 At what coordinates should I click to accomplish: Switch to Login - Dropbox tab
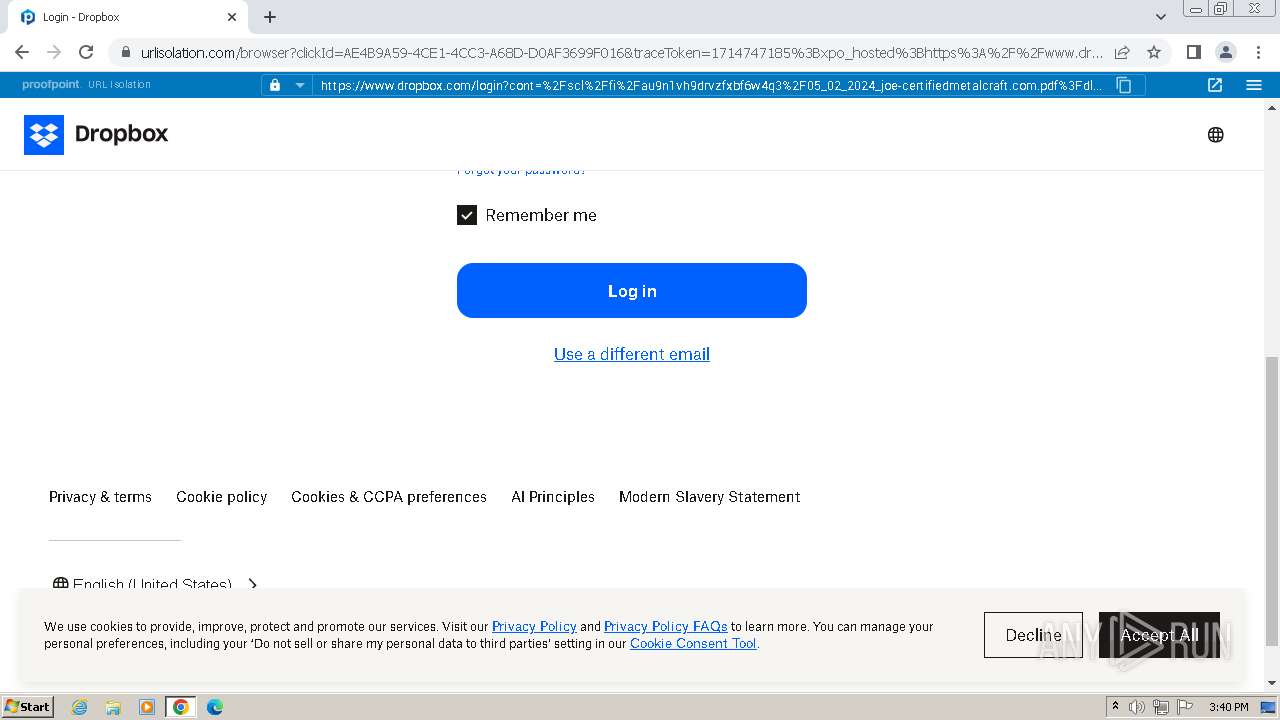tap(130, 17)
